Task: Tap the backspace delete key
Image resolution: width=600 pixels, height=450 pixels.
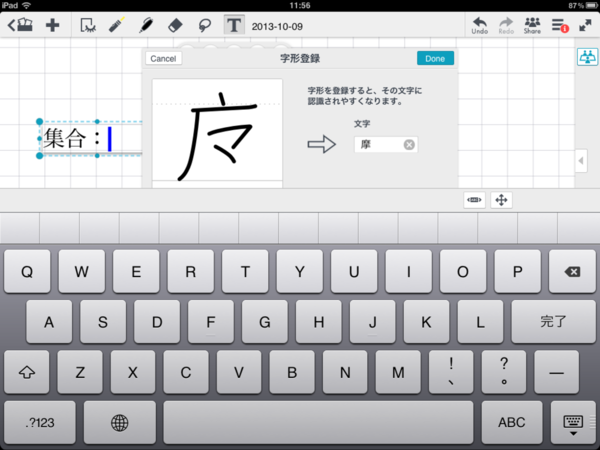Action: (572, 272)
